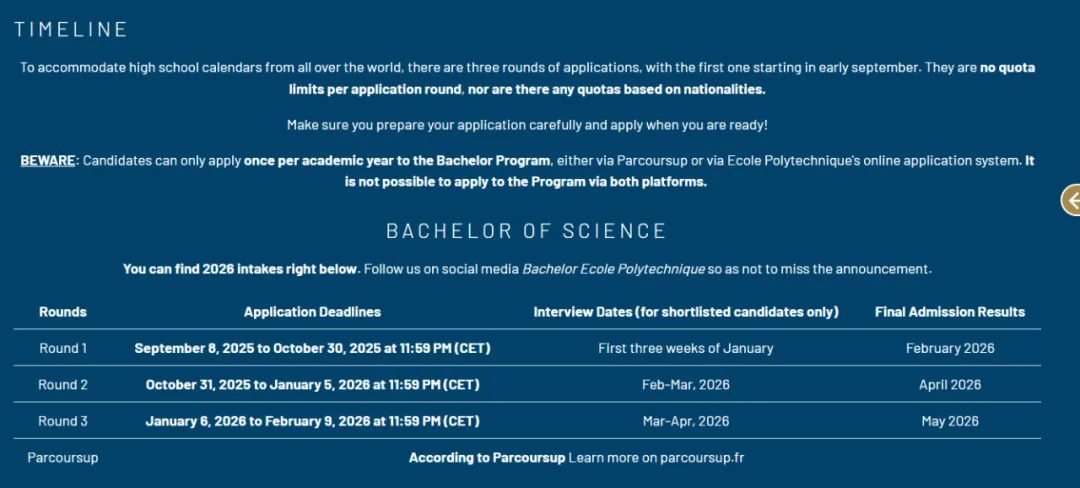
Task: Click the Round 3 deadline ending February 9, 2026
Action: [x=312, y=421]
